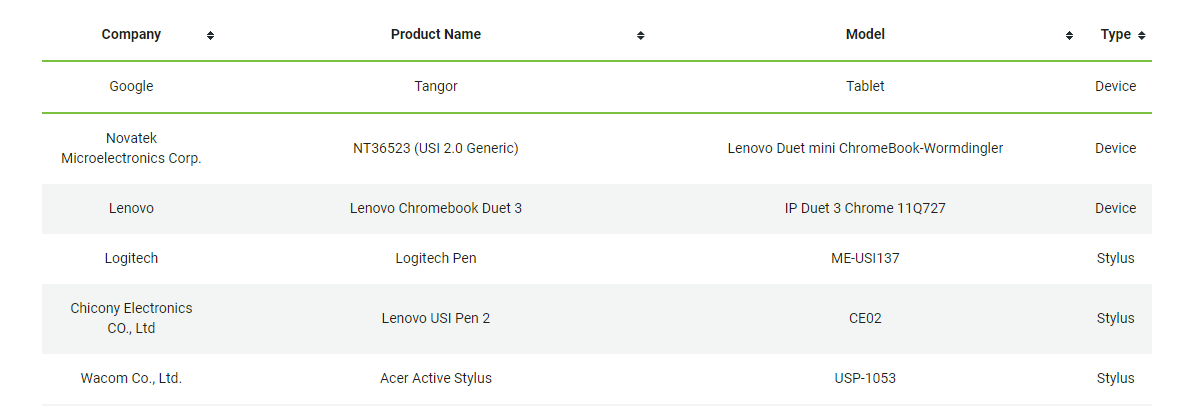Click the Tangor product name
Screen dimensions: 1200x406
coord(436,86)
